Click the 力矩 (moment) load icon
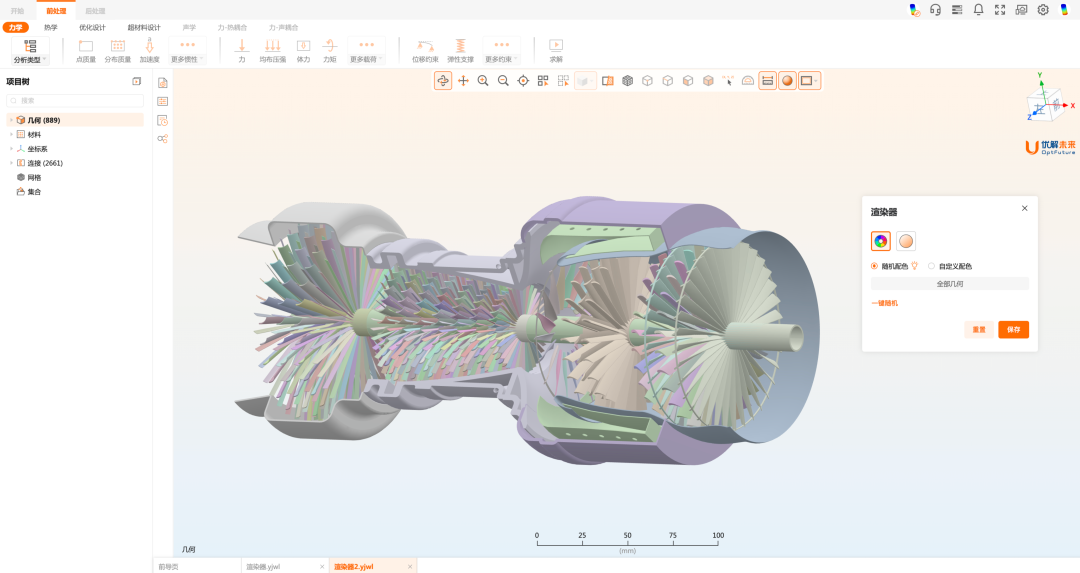The width and height of the screenshot is (1080, 573). click(x=330, y=46)
